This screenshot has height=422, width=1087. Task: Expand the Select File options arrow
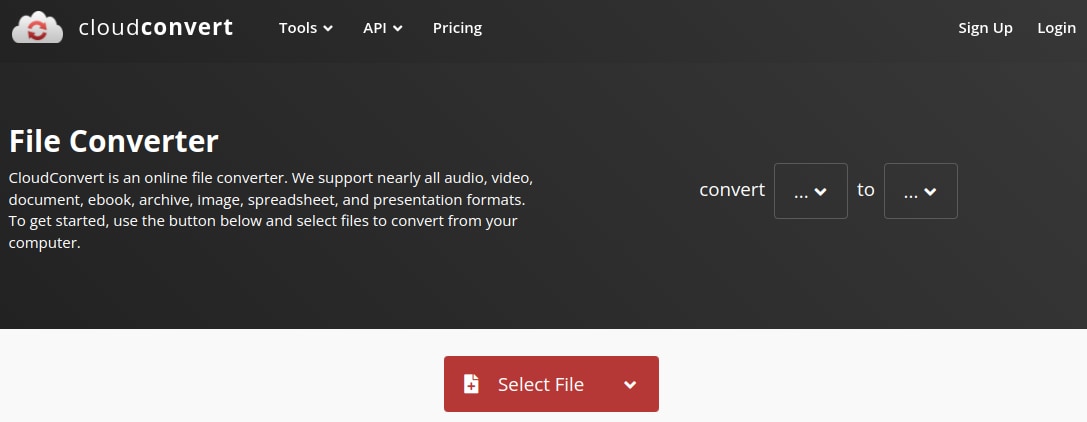[630, 384]
